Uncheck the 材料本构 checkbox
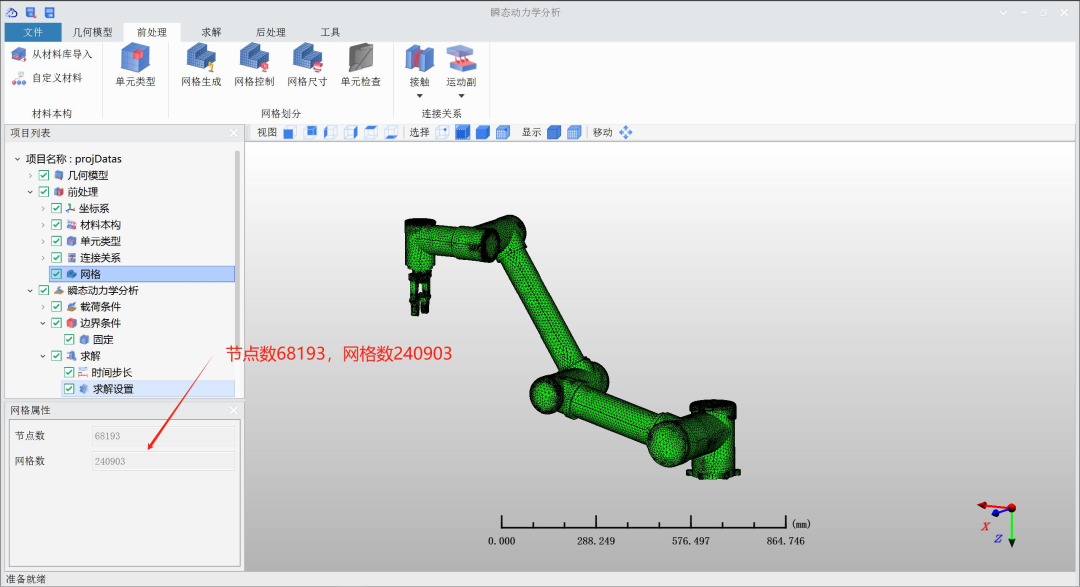1080x587 pixels. (56, 225)
